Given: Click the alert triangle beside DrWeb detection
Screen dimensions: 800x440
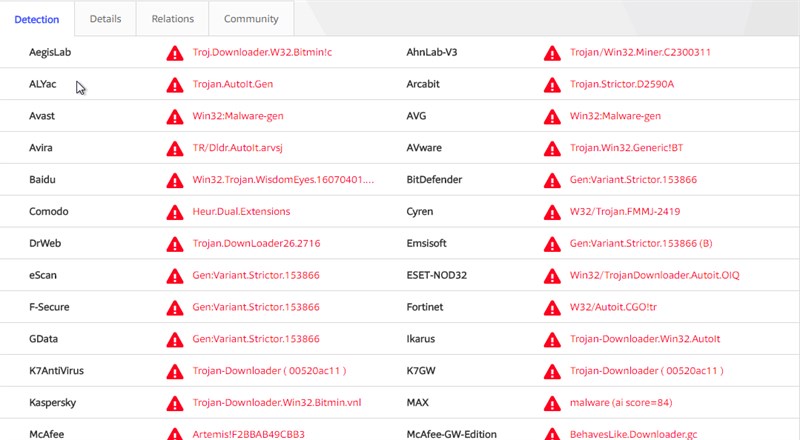Looking at the screenshot, I should coord(174,244).
